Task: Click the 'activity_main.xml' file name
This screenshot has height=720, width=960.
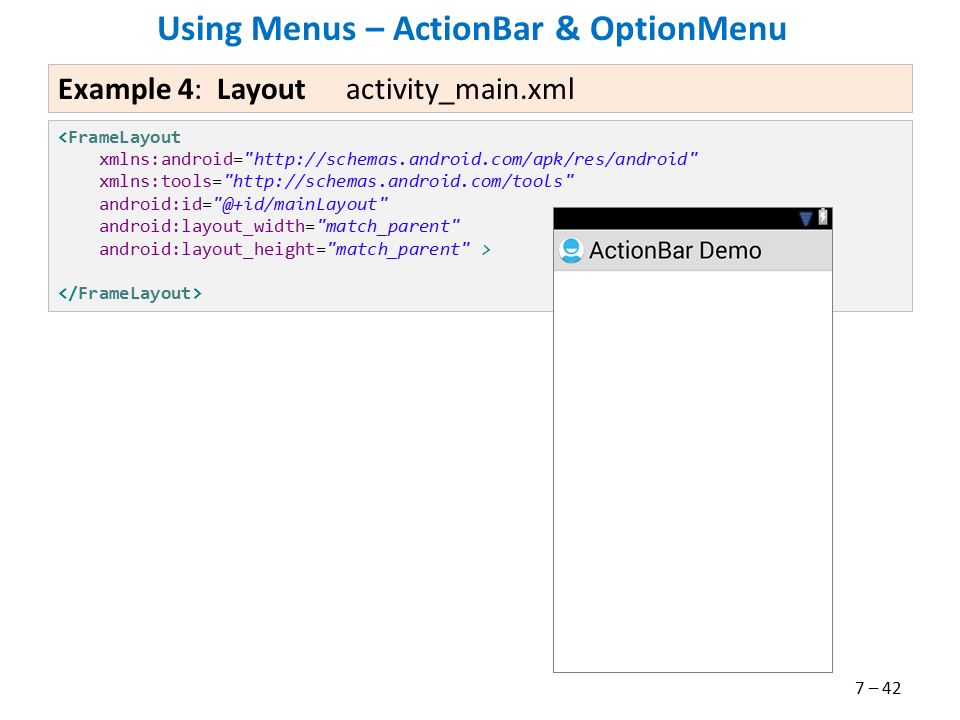Action: click(x=460, y=89)
